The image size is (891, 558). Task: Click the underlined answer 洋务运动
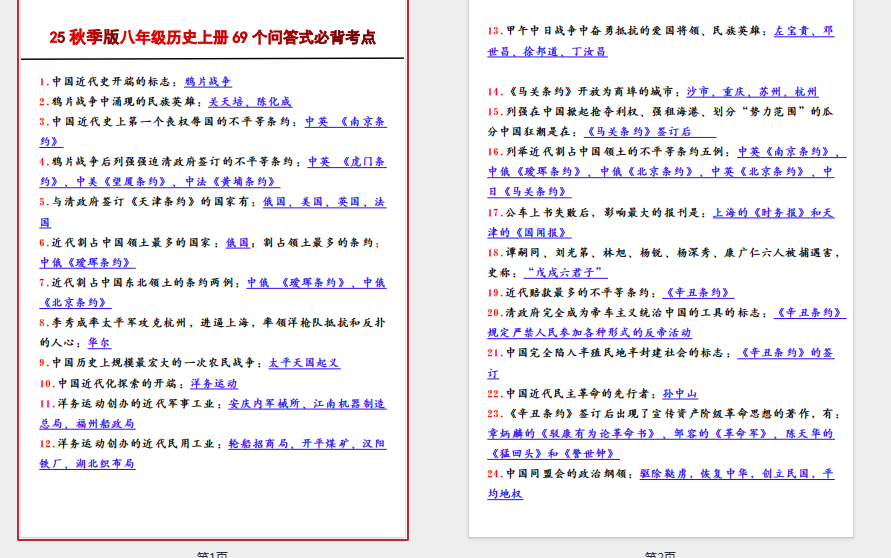coord(214,383)
